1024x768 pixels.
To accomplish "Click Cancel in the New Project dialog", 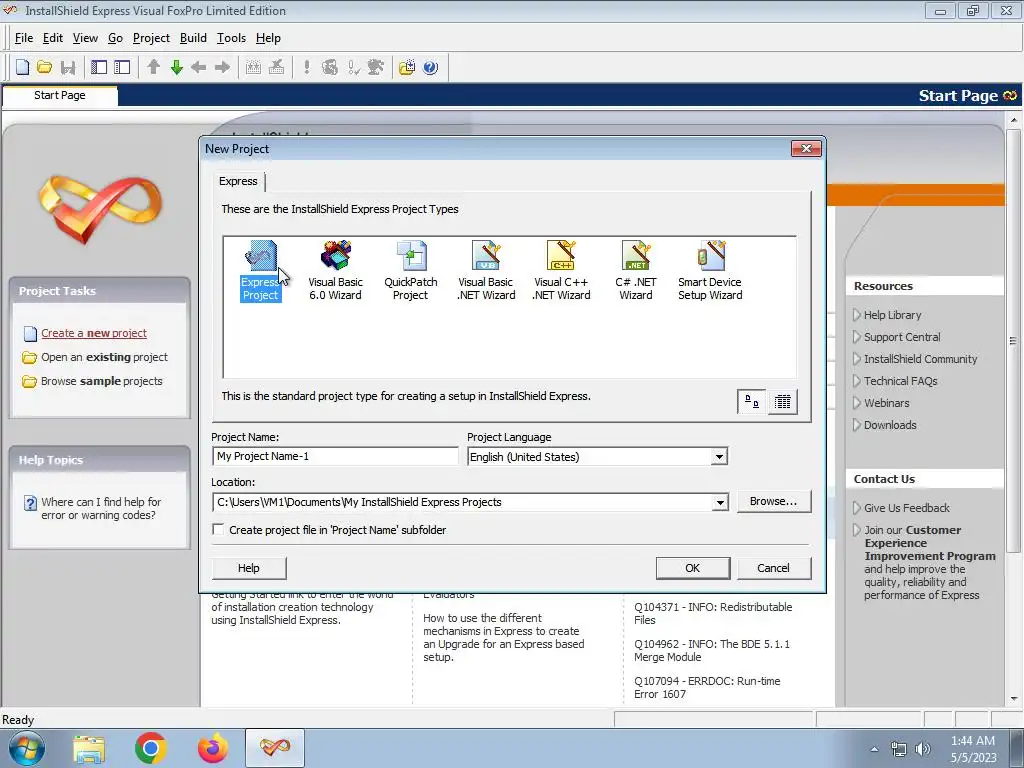I will point(774,568).
